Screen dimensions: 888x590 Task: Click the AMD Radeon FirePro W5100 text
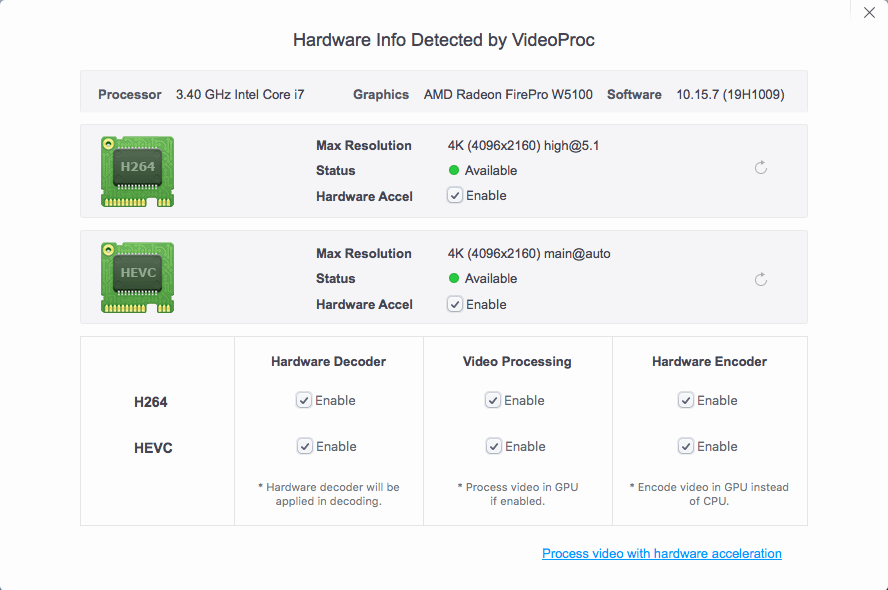click(x=508, y=95)
